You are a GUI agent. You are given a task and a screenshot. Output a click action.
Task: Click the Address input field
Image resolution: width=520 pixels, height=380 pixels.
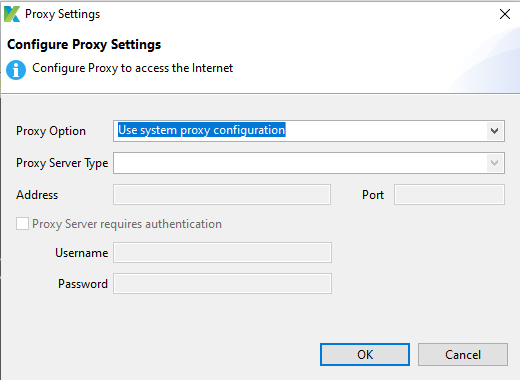click(x=222, y=195)
